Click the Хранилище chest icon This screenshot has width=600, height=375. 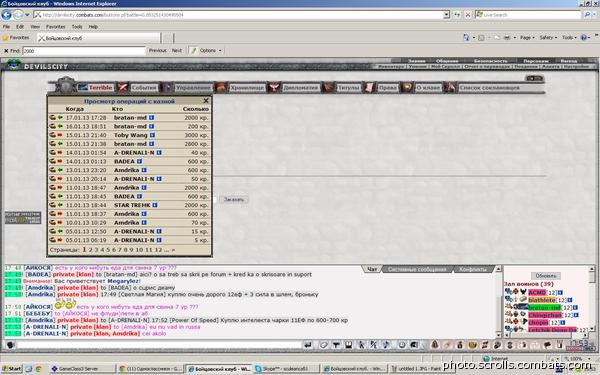(x=221, y=88)
